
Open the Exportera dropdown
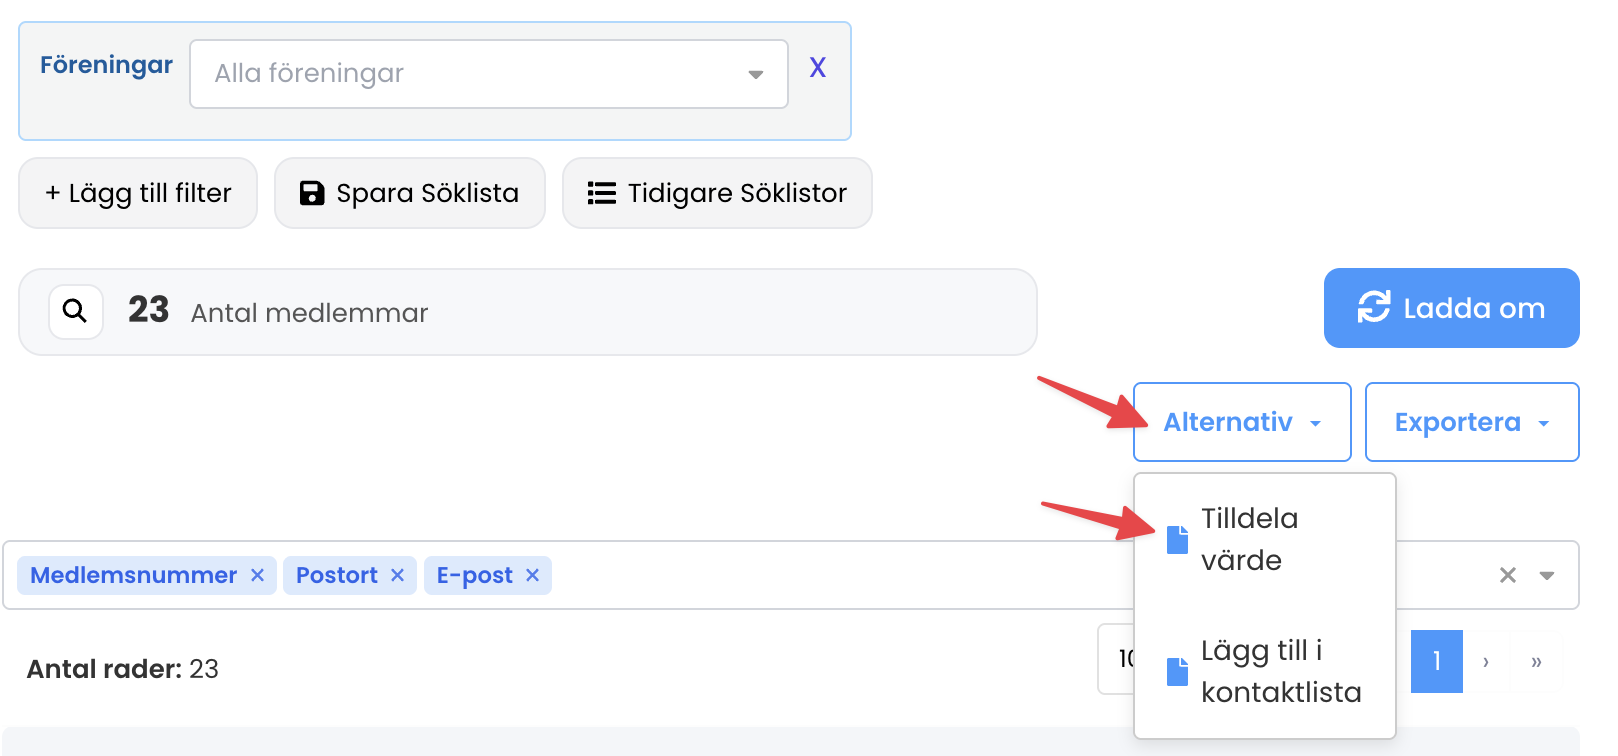(x=1471, y=421)
